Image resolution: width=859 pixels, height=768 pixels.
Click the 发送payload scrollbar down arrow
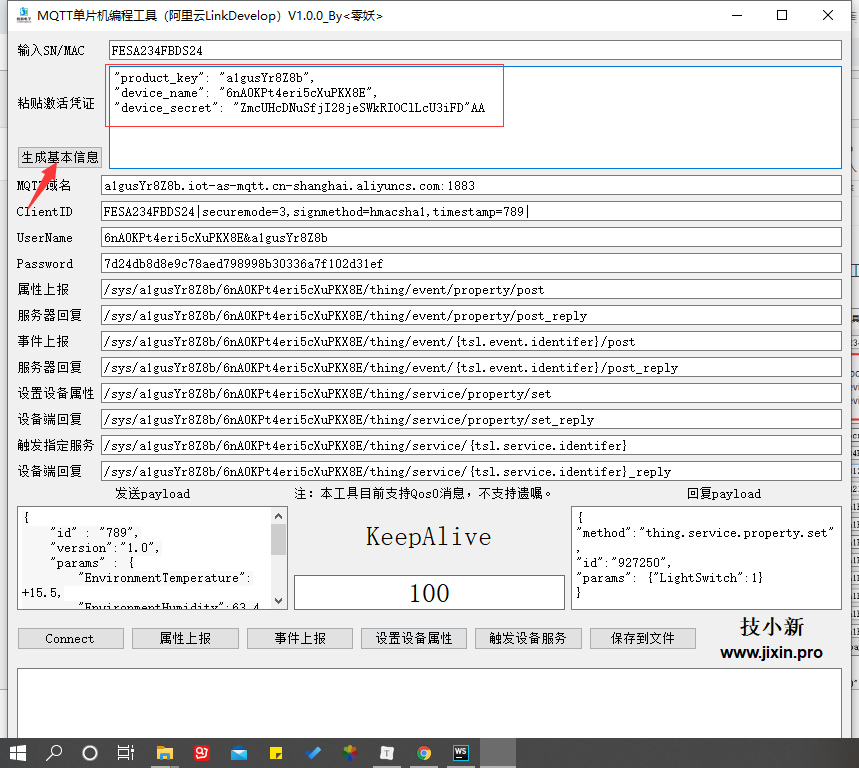coord(279,600)
